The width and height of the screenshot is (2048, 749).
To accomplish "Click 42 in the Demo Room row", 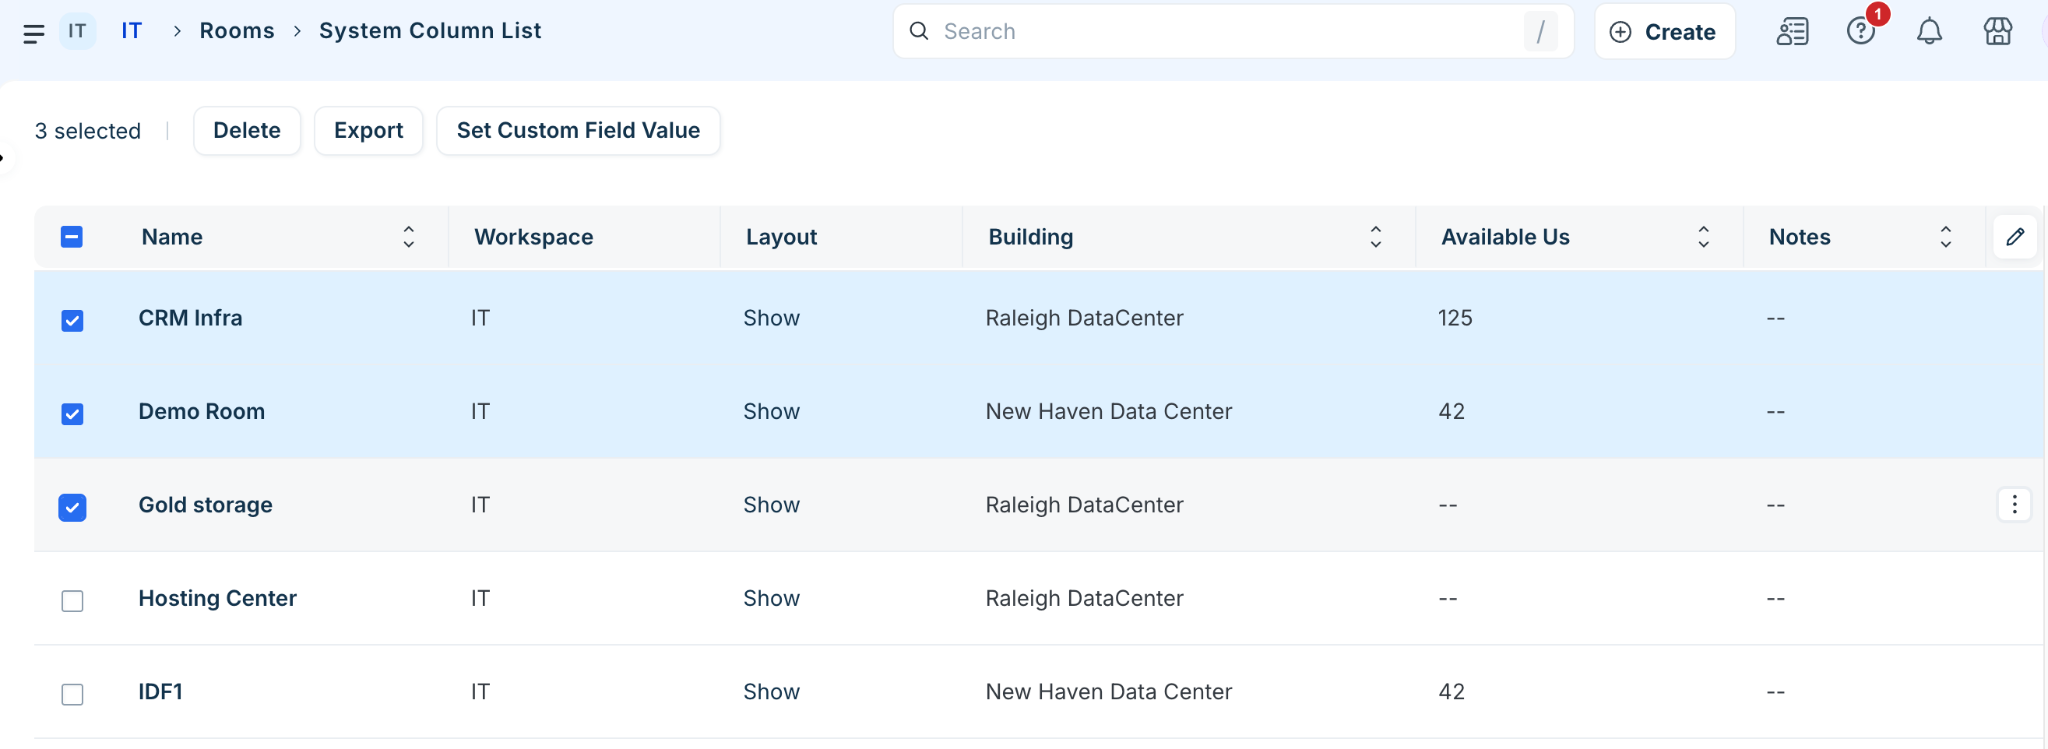I will [x=1451, y=412].
